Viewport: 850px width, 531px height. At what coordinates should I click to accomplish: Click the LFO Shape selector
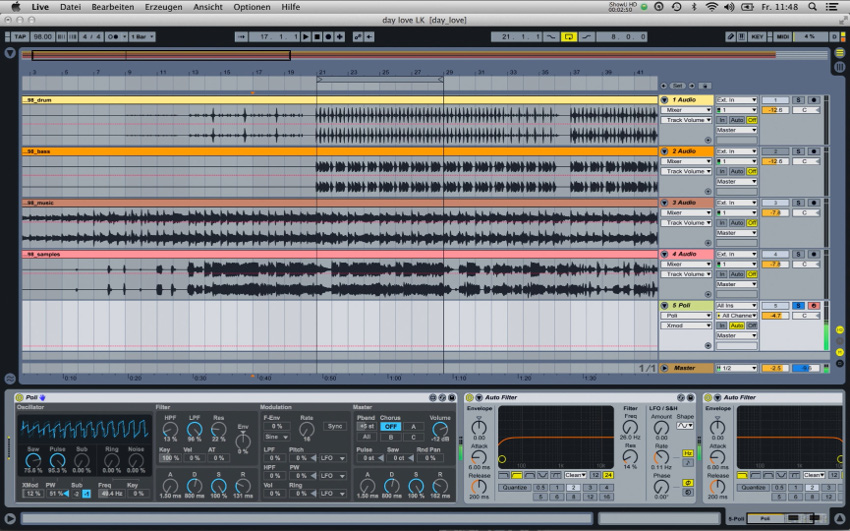pyautogui.click(x=685, y=426)
